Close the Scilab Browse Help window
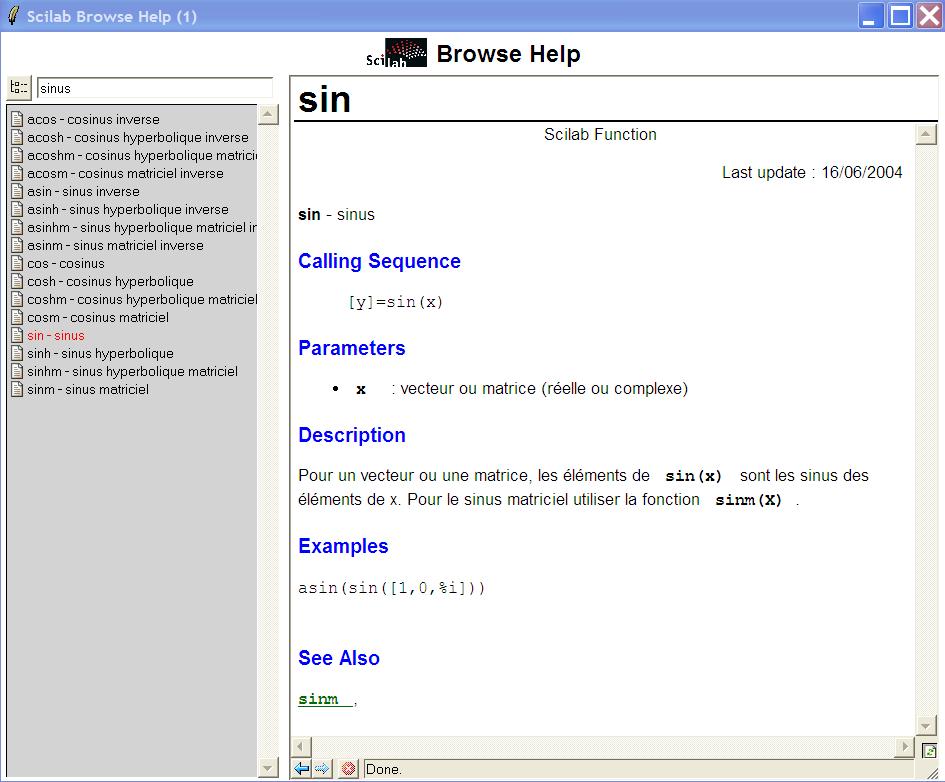Image resolution: width=945 pixels, height=782 pixels. tap(929, 16)
